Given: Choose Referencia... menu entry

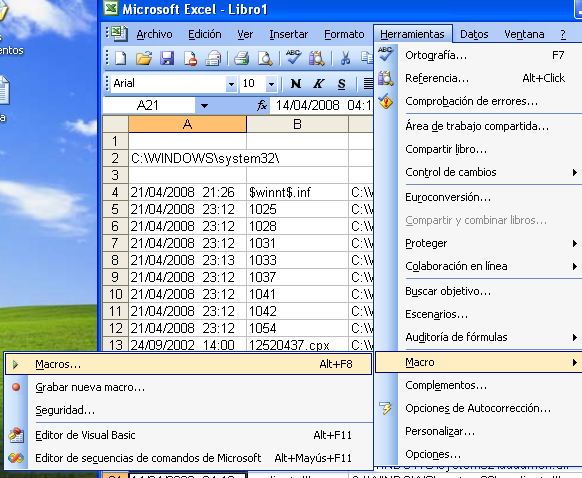Looking at the screenshot, I should pyautogui.click(x=478, y=78).
